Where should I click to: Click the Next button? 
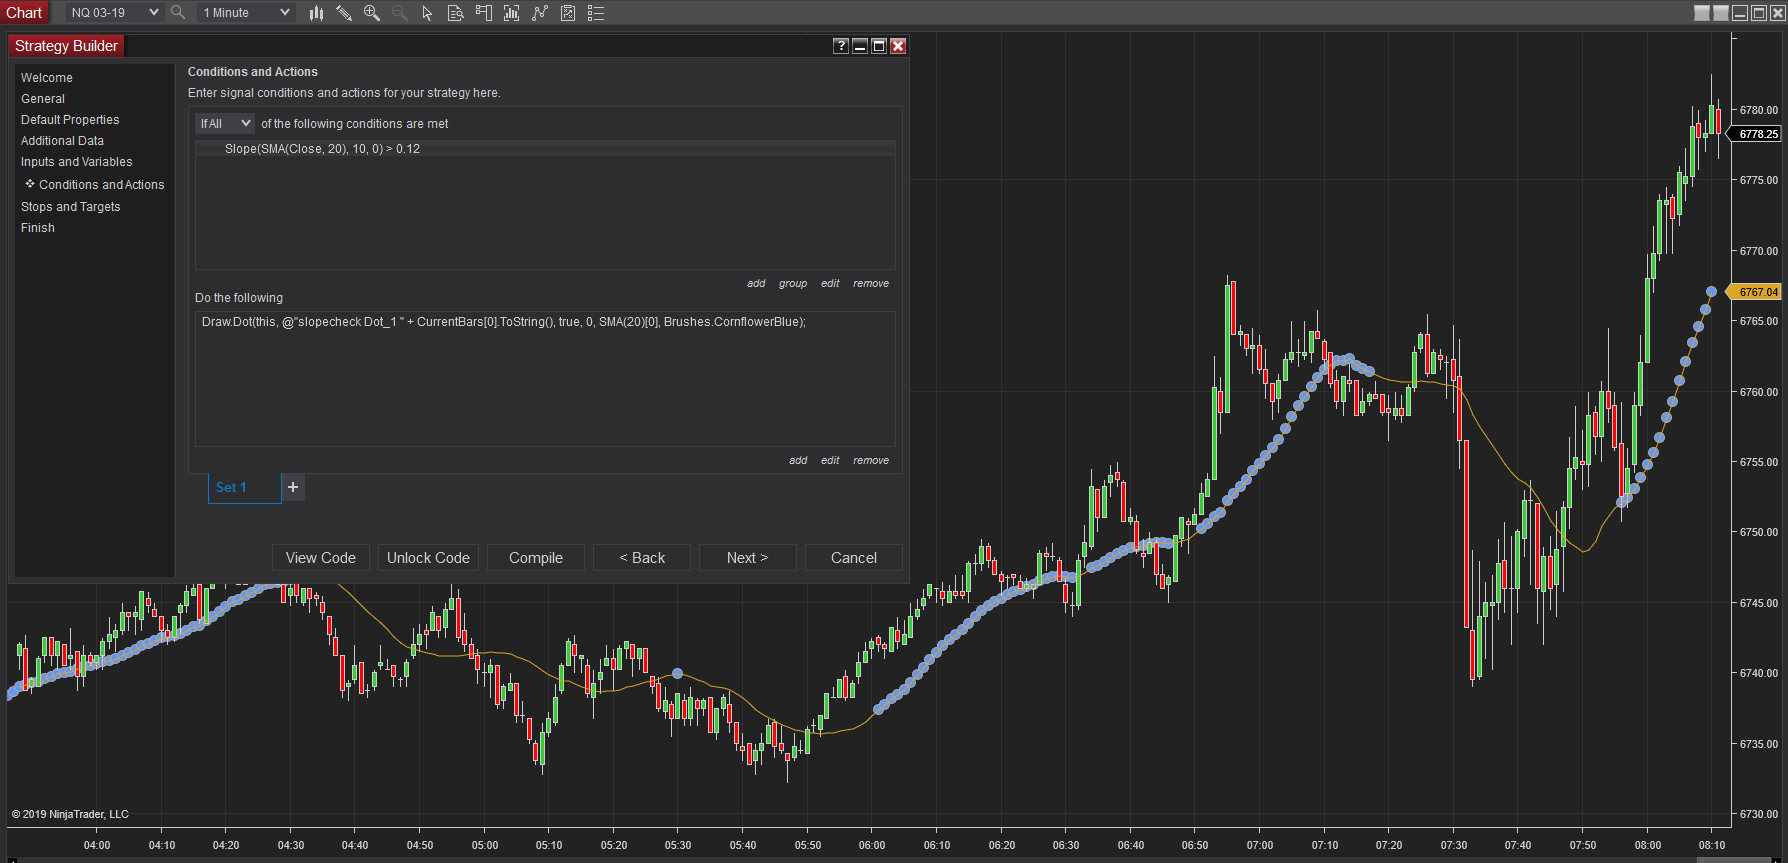[x=748, y=558]
